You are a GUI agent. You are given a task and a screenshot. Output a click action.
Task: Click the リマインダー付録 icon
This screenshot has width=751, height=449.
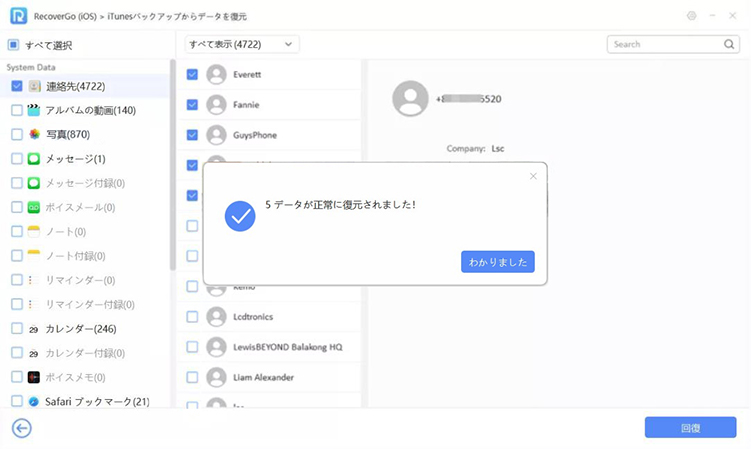(x=34, y=304)
